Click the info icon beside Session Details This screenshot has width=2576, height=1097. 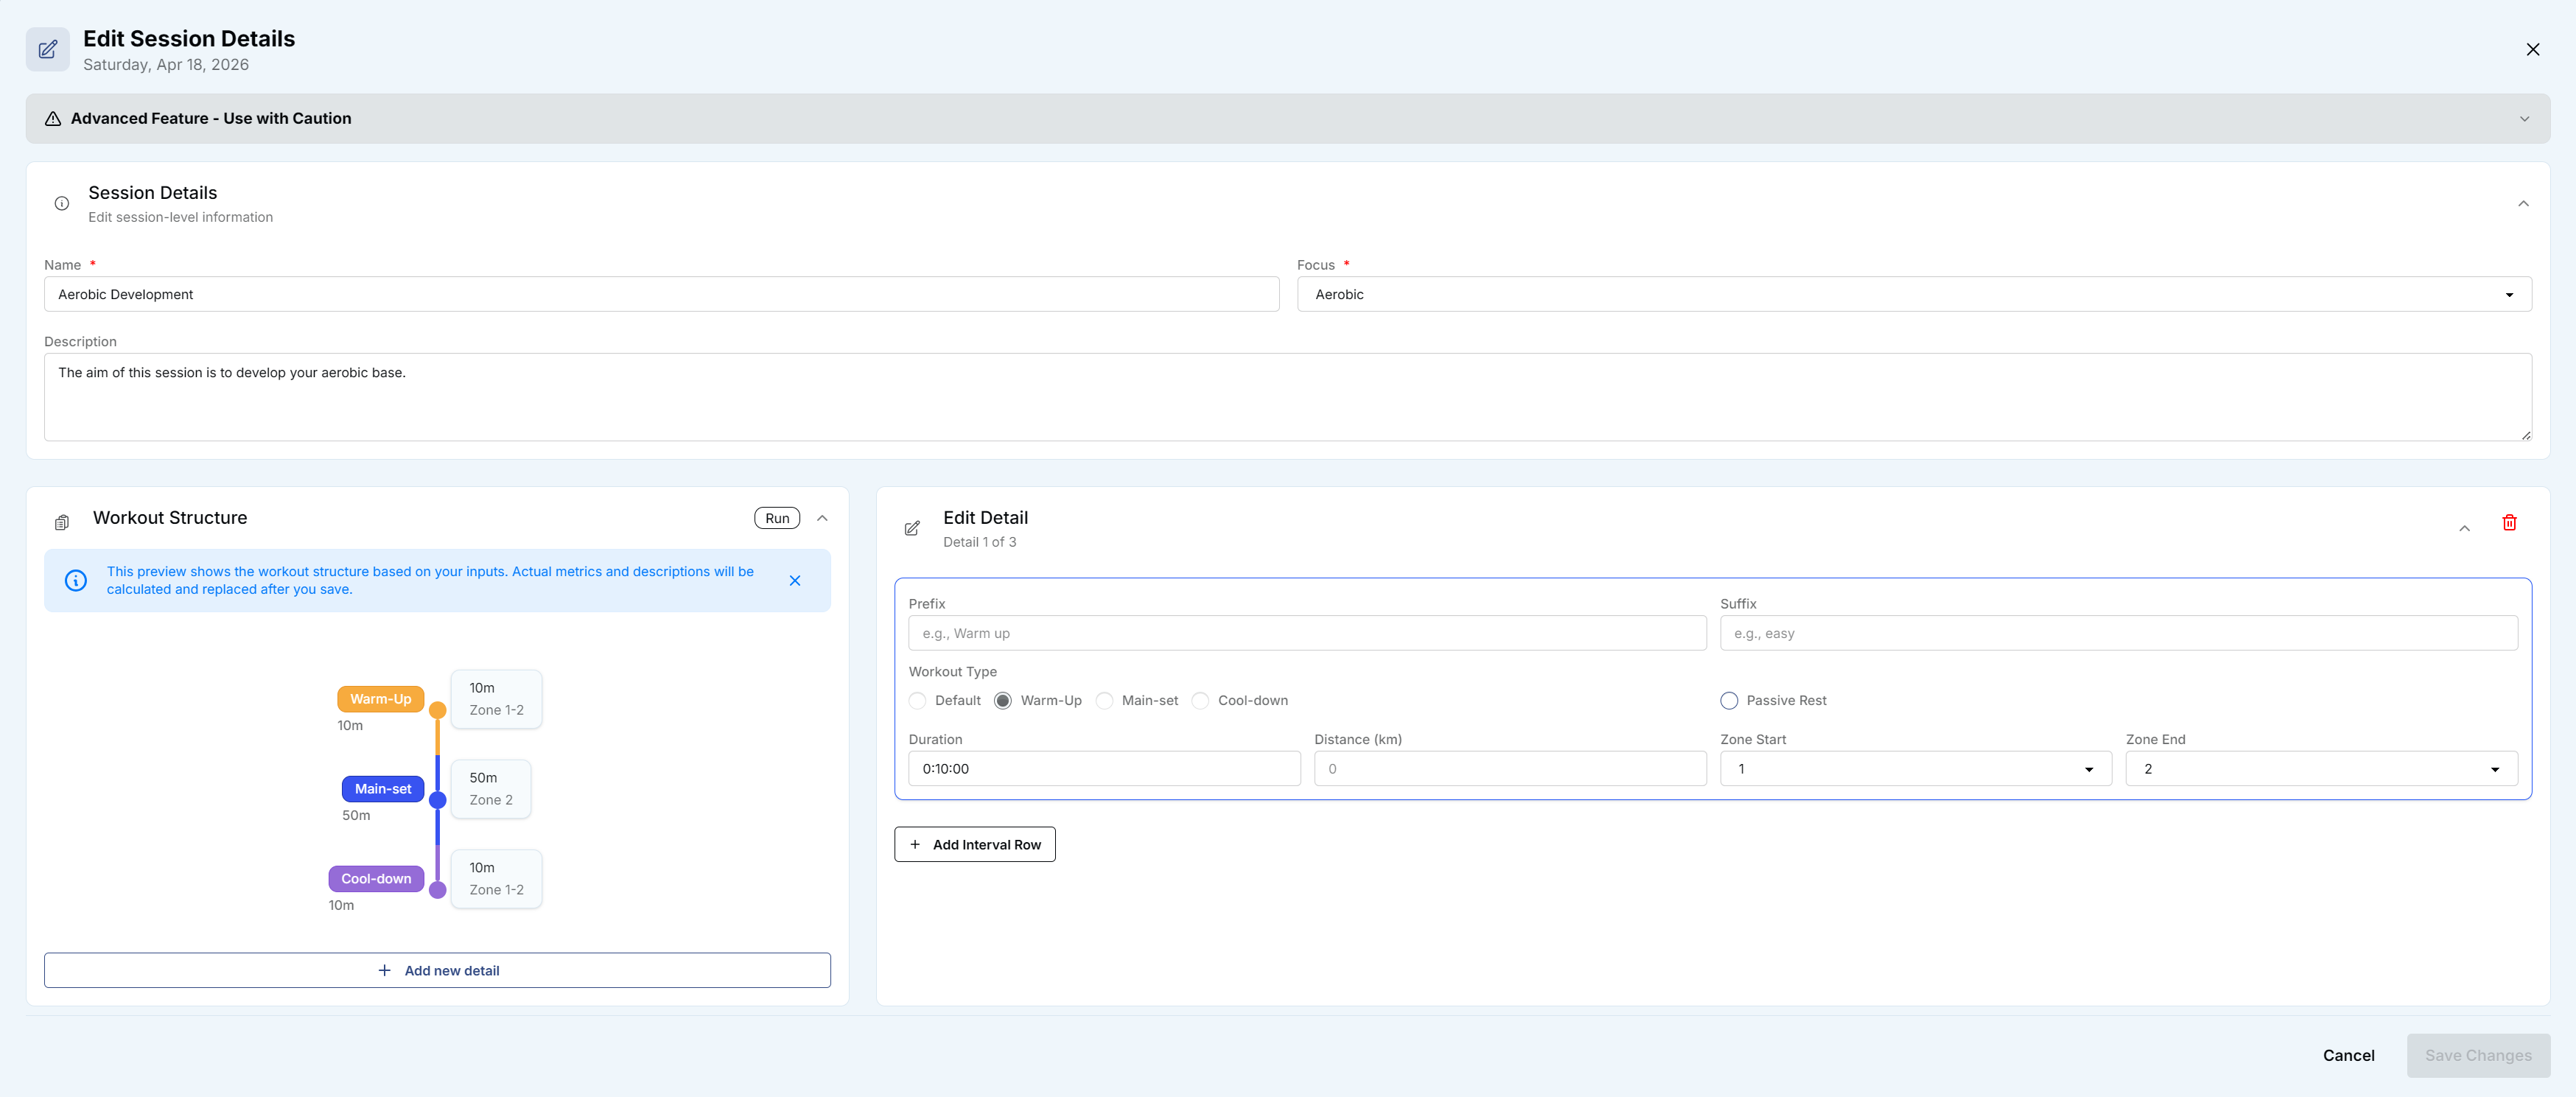click(62, 203)
